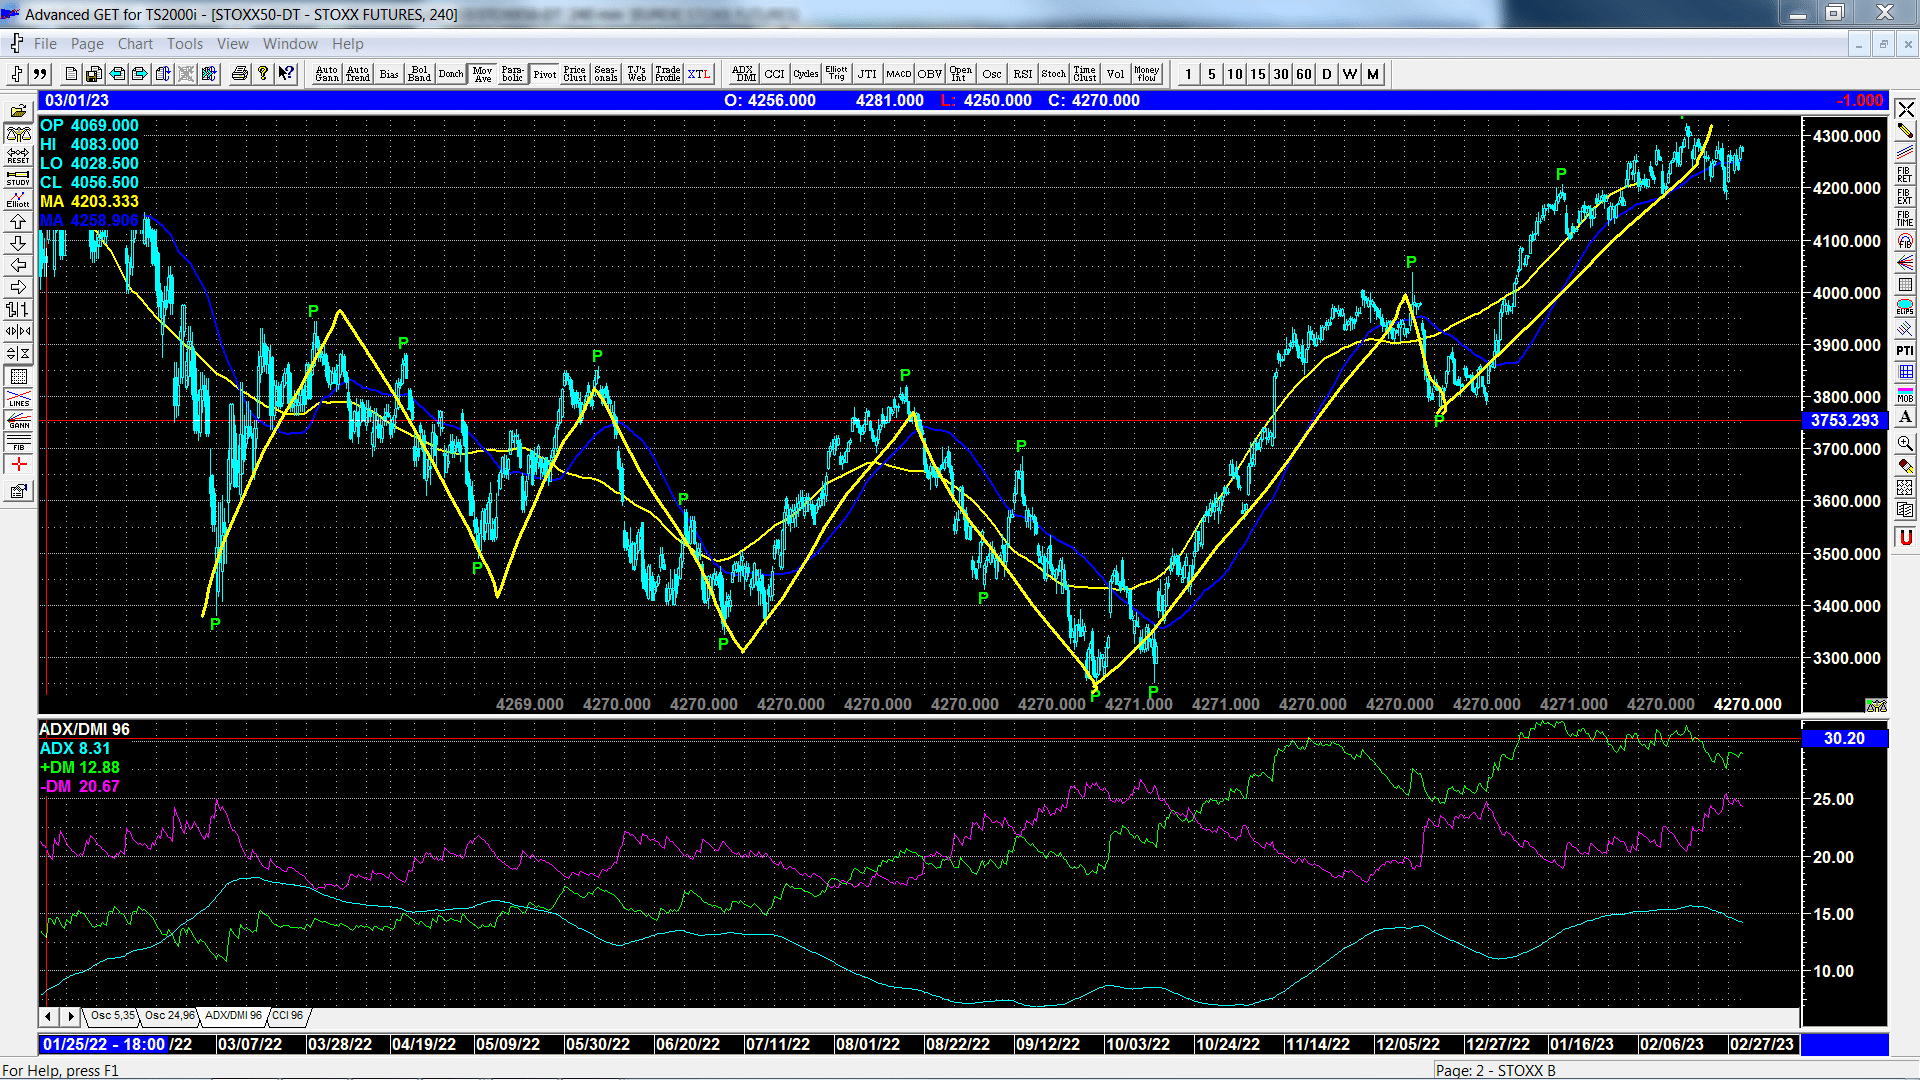Viewport: 1920px width, 1080px height.
Task: Open the Help menu
Action: 348,44
